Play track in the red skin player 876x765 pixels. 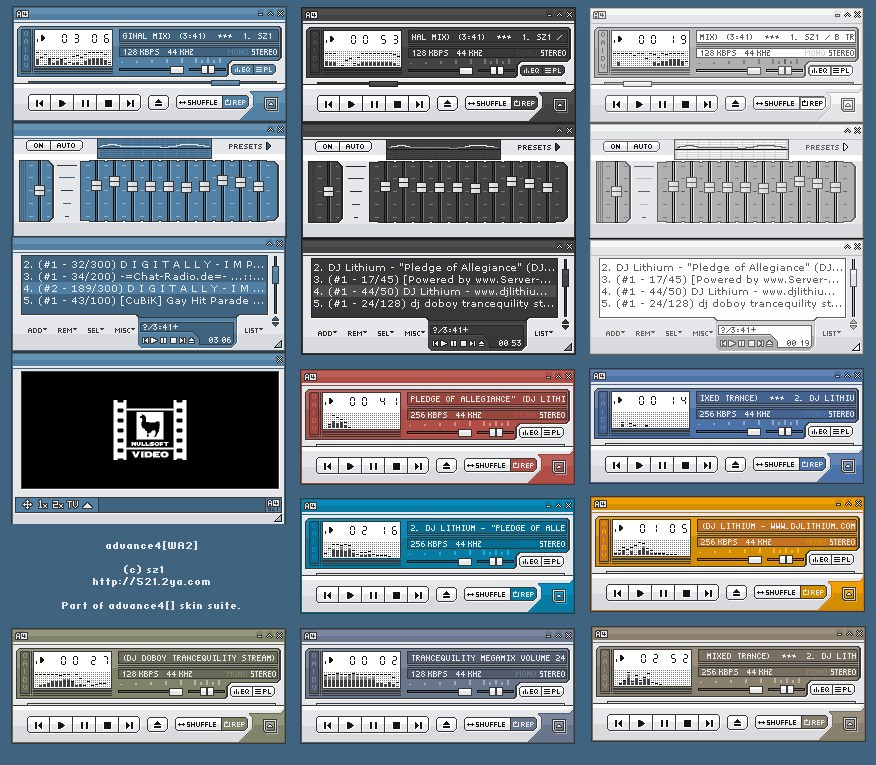[x=350, y=466]
